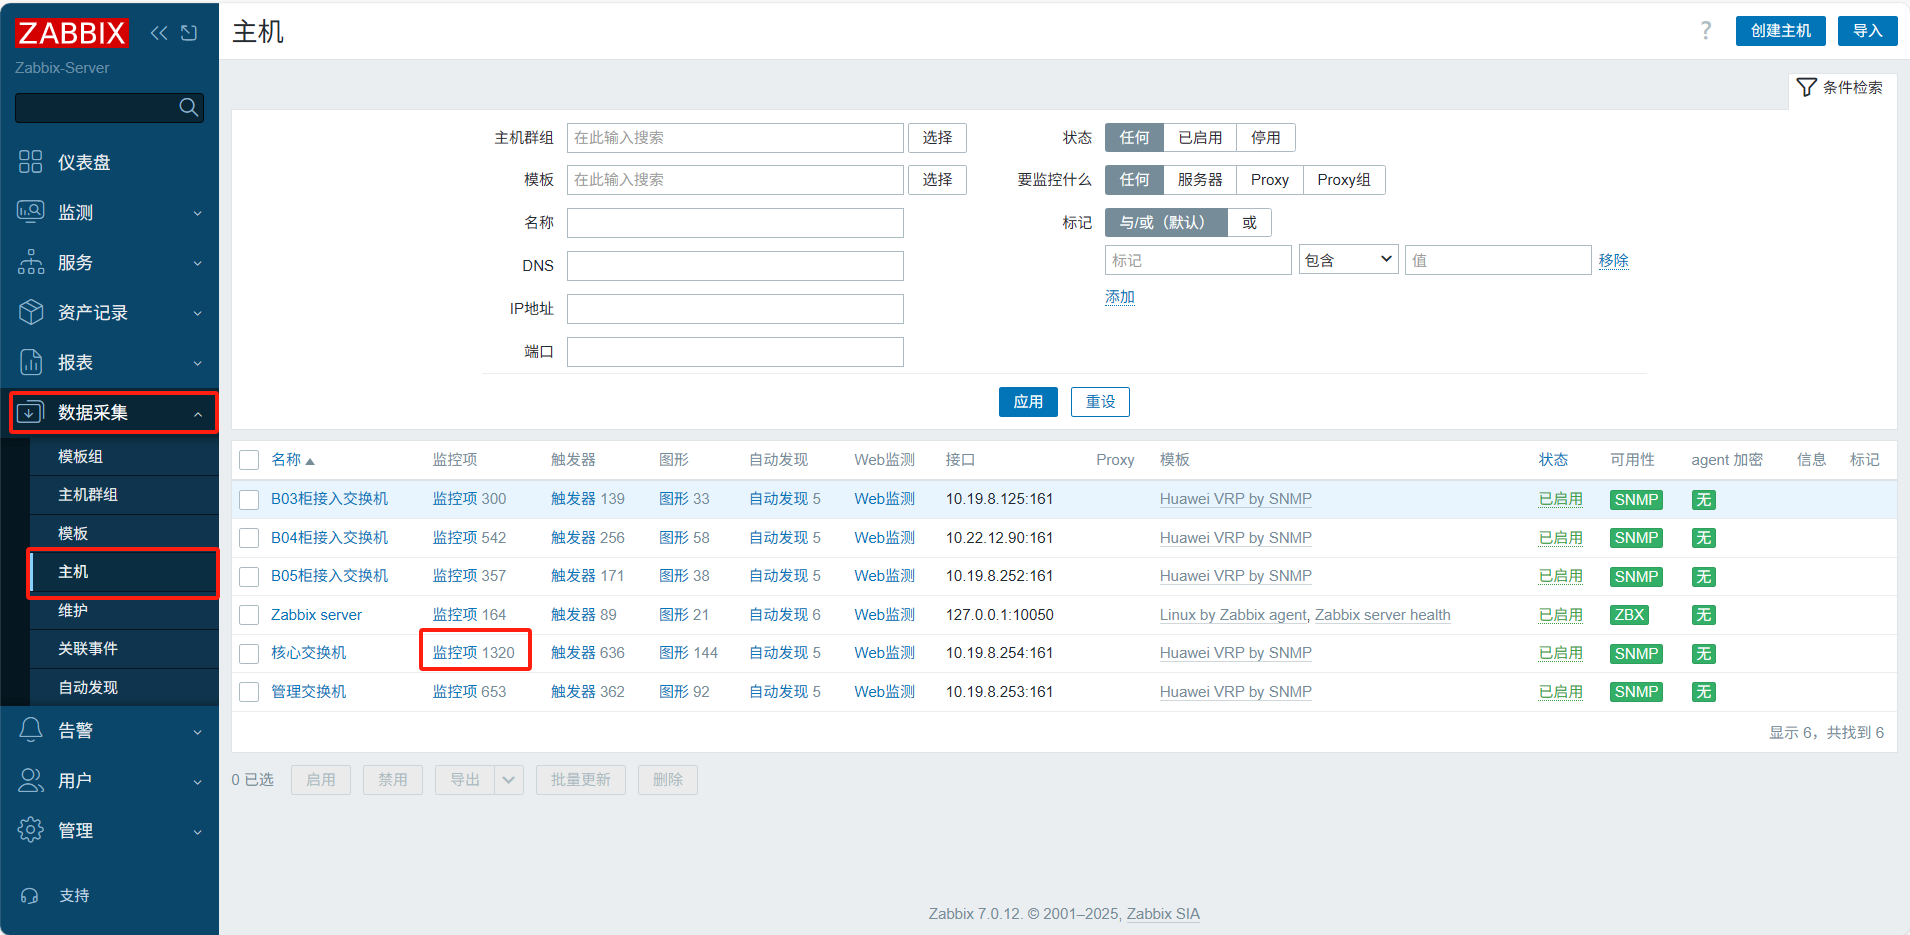Open the 导出 format dropdown arrow
The height and width of the screenshot is (935, 1910).
click(509, 780)
